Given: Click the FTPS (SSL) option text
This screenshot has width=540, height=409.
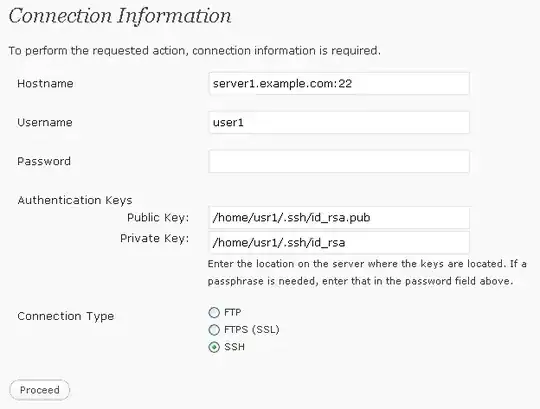Looking at the screenshot, I should coord(252,330).
